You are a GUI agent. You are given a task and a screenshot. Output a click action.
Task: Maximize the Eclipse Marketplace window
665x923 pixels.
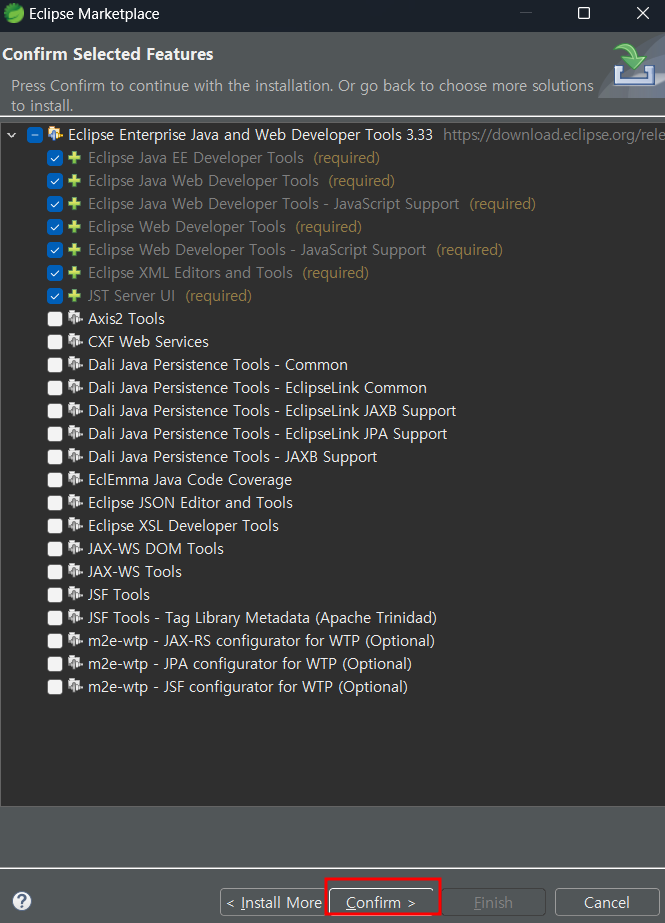coord(584,13)
